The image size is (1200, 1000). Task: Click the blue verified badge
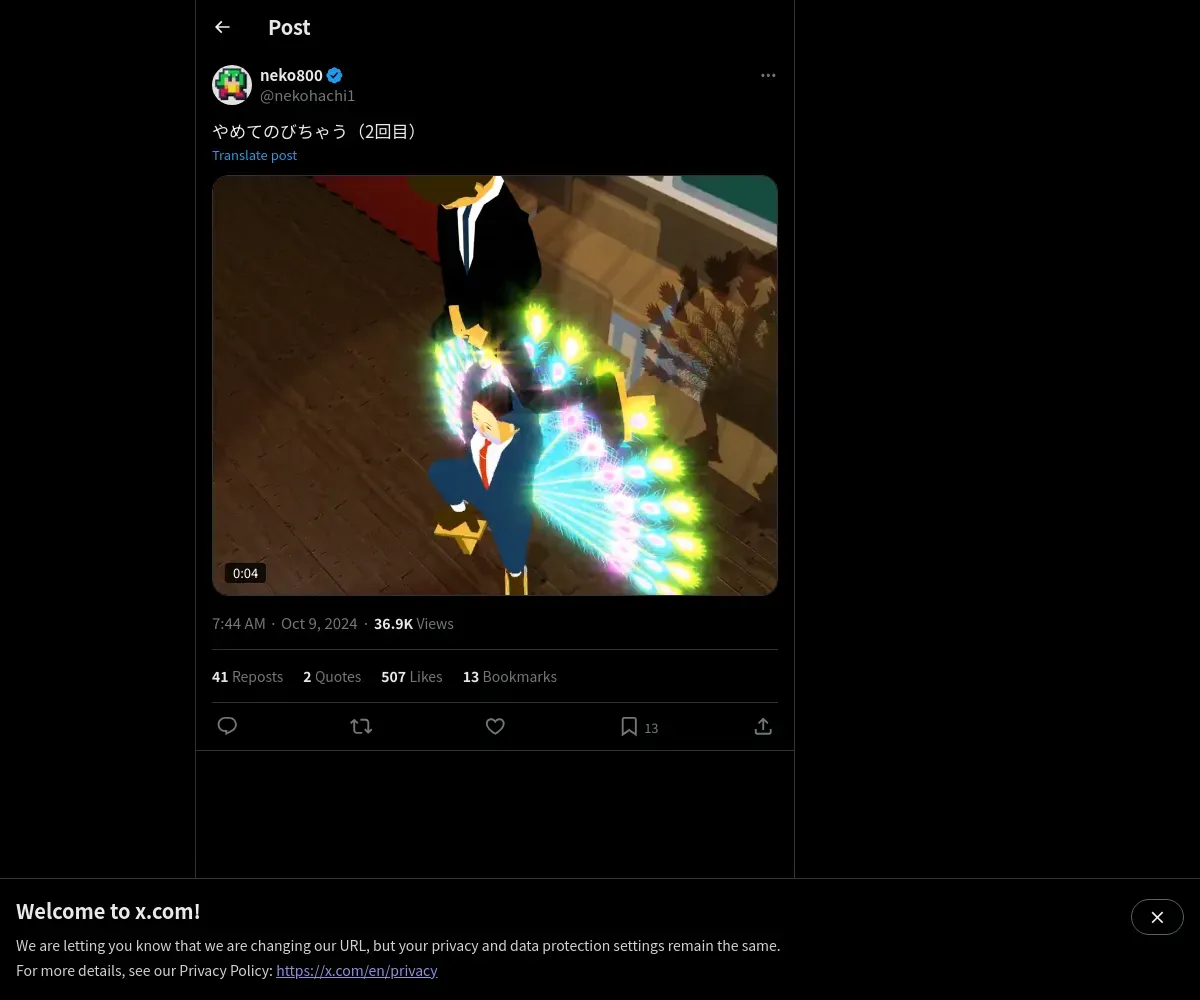click(x=335, y=75)
